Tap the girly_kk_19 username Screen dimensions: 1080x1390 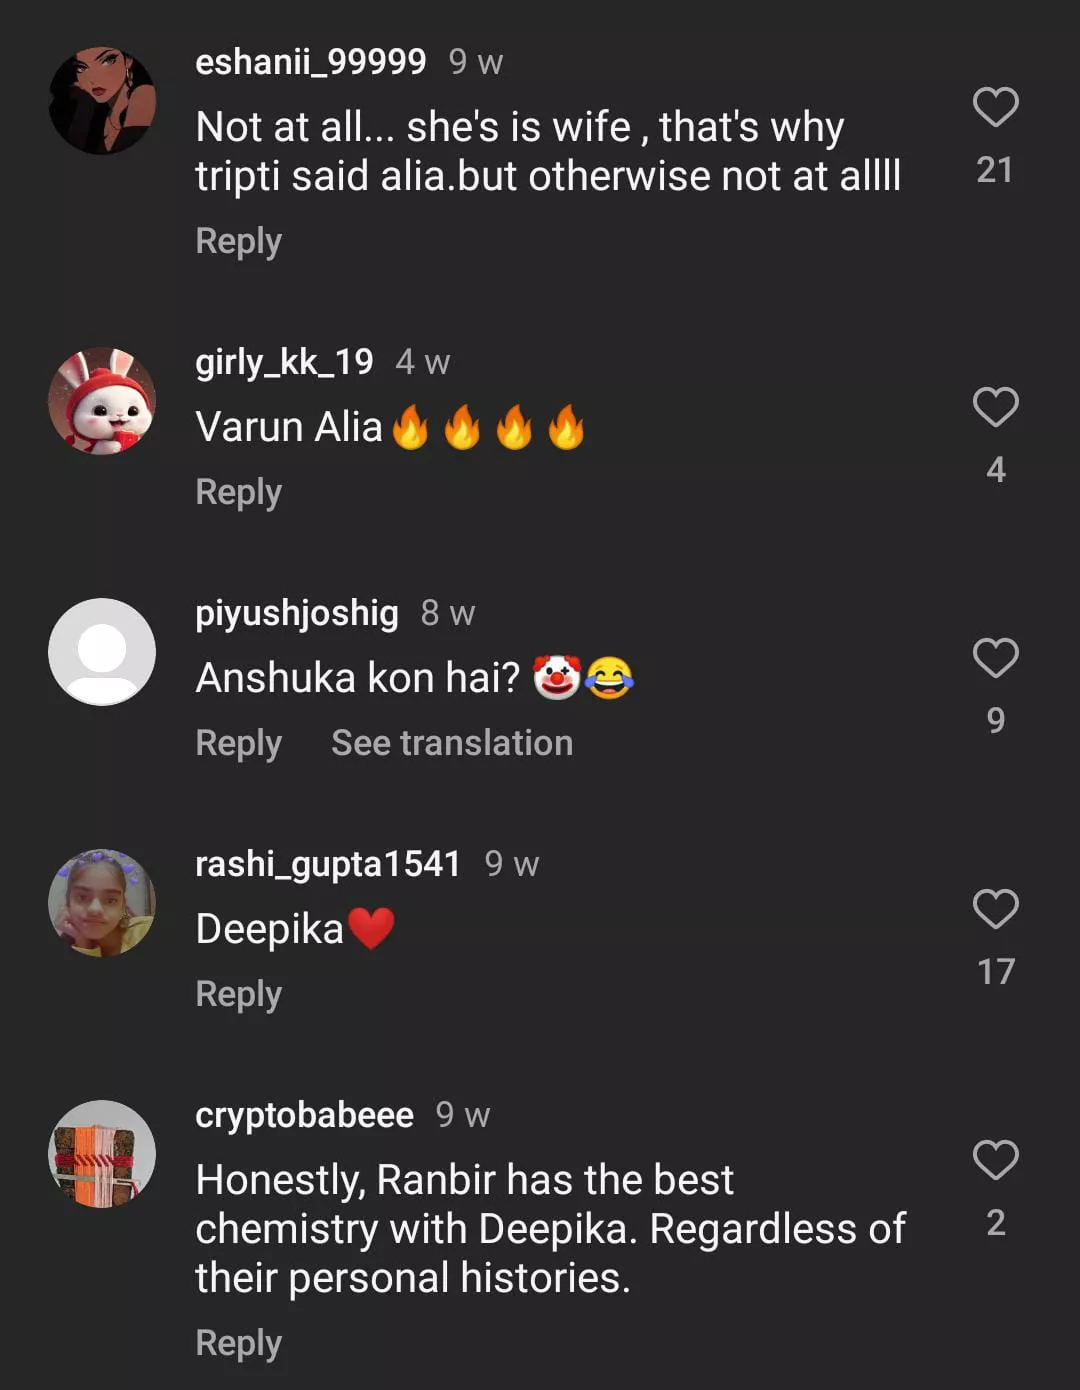click(284, 362)
